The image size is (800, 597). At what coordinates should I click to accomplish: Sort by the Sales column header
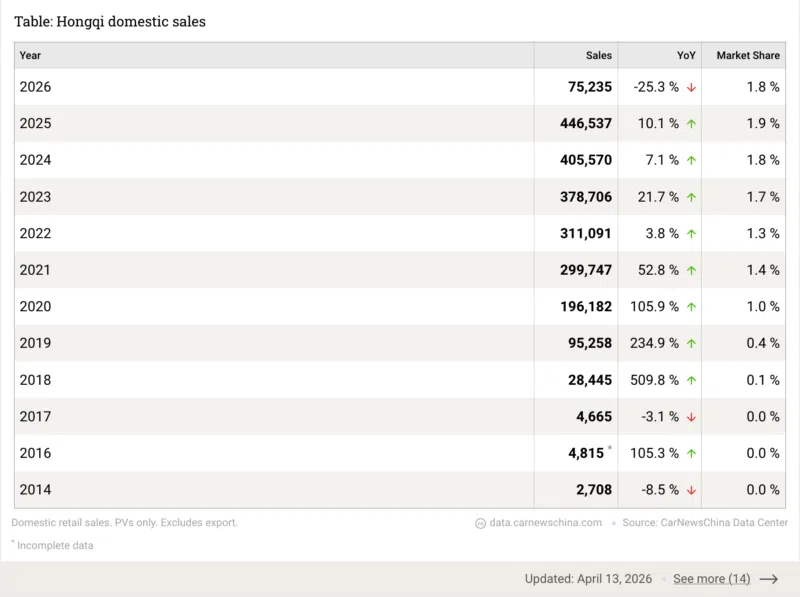click(x=598, y=56)
